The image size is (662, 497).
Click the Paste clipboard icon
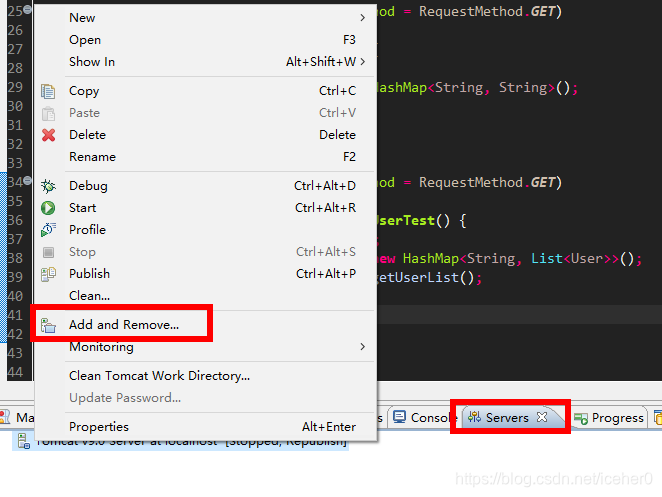click(x=48, y=113)
